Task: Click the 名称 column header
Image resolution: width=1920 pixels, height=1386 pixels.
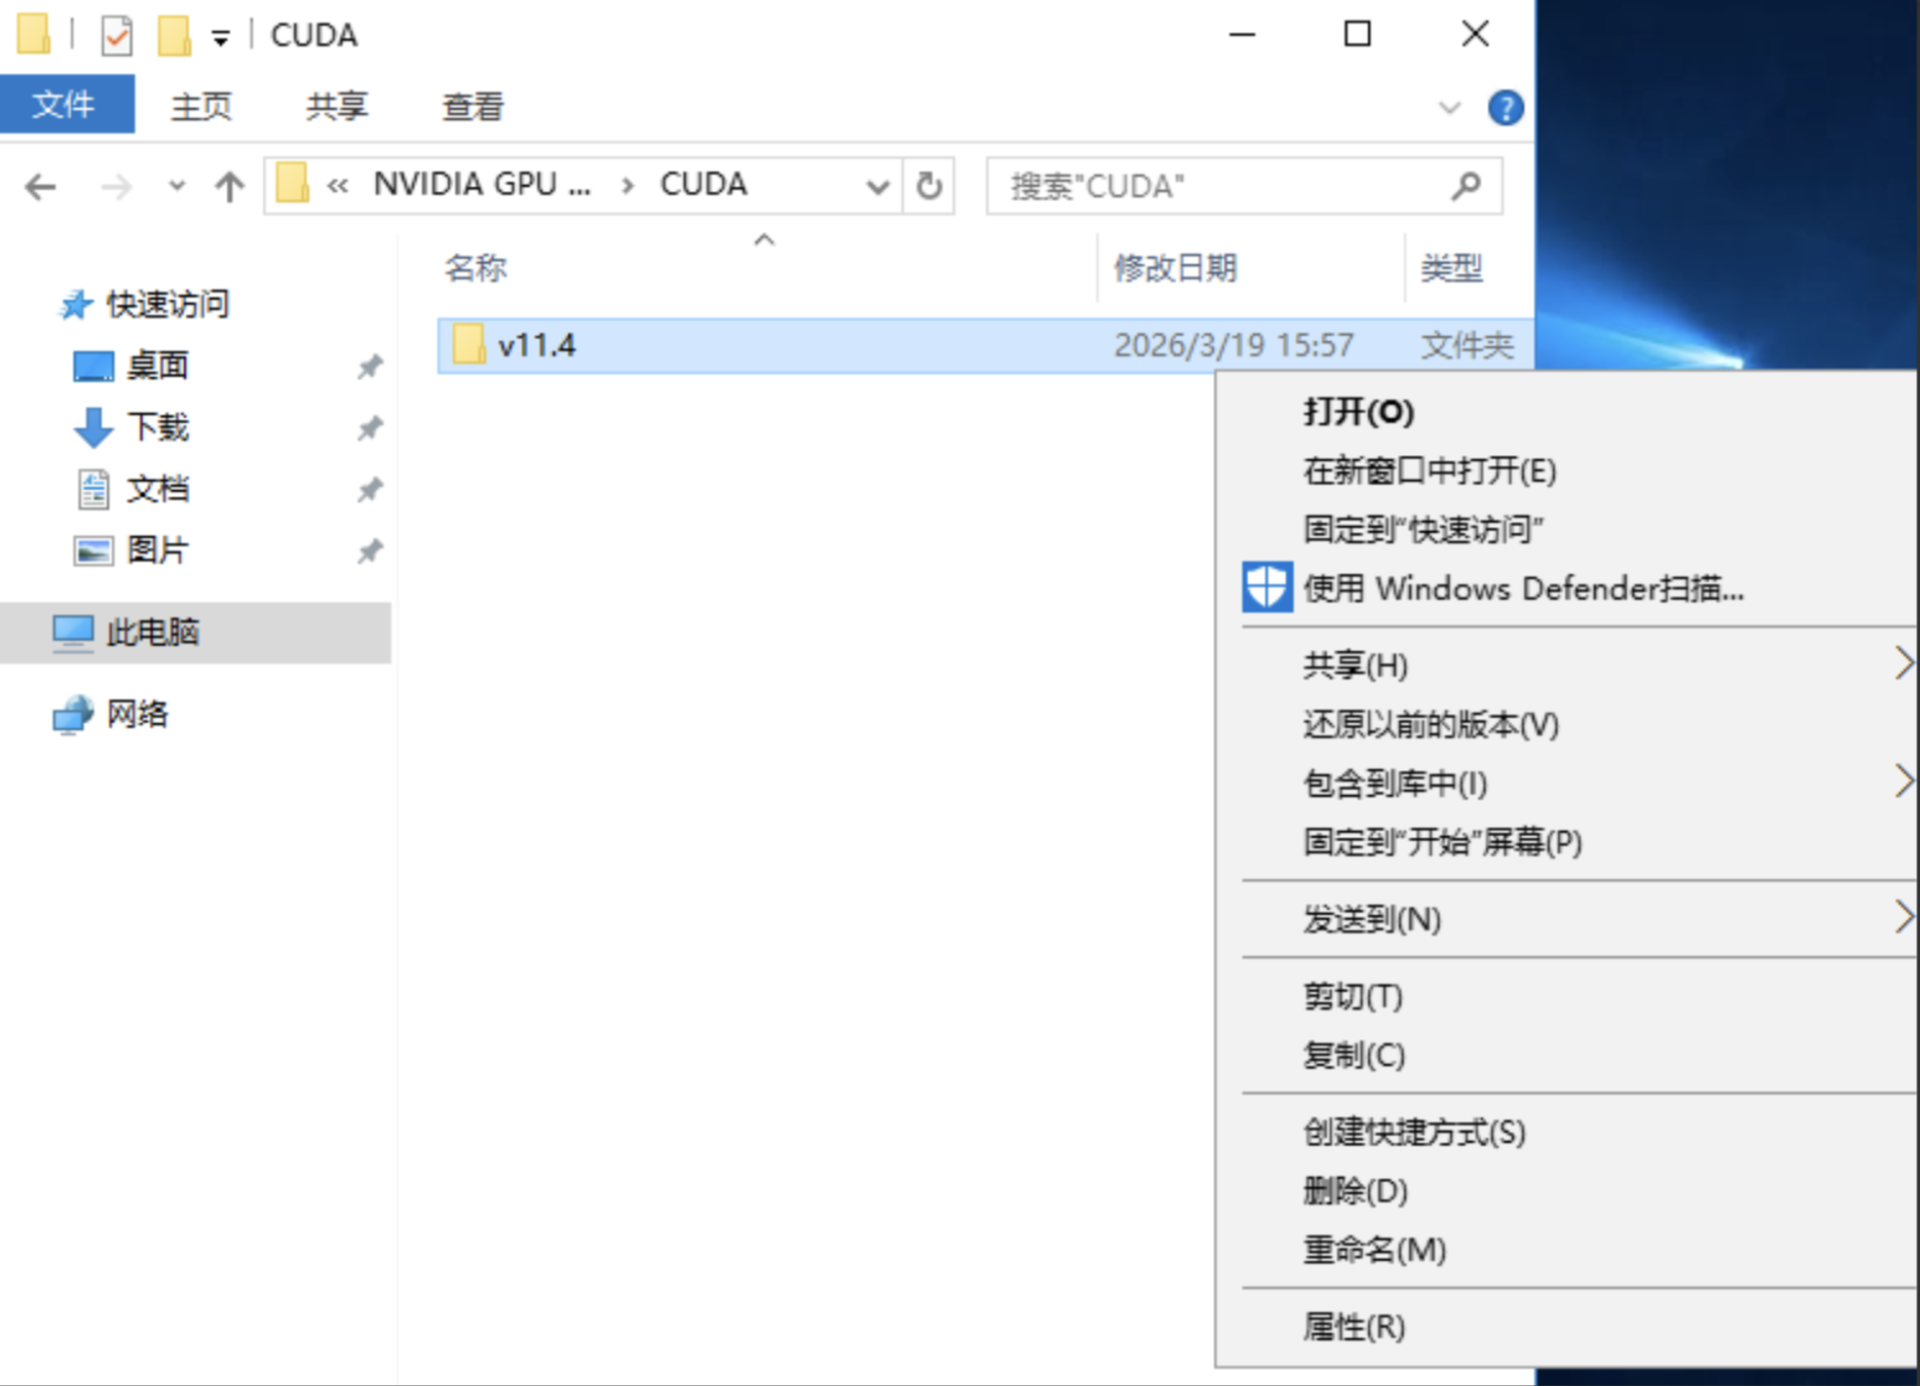Action: [x=476, y=268]
